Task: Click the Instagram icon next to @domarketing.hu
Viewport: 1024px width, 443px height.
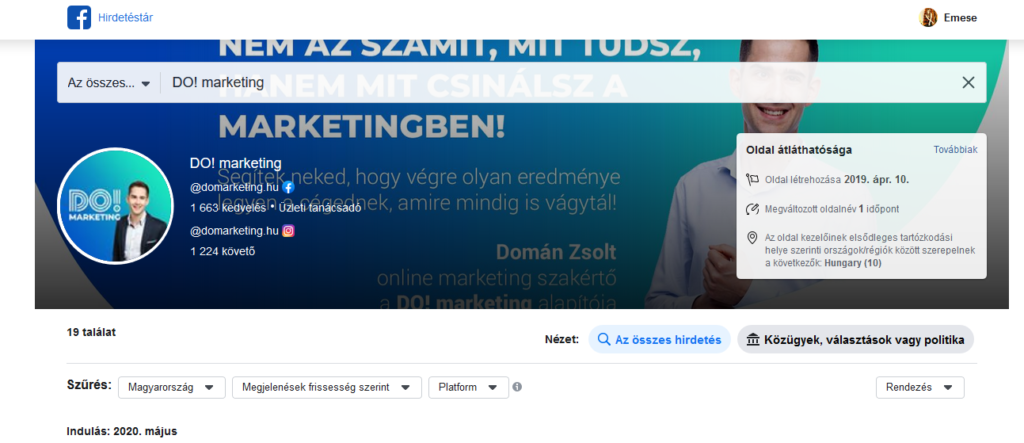Action: pos(289,231)
